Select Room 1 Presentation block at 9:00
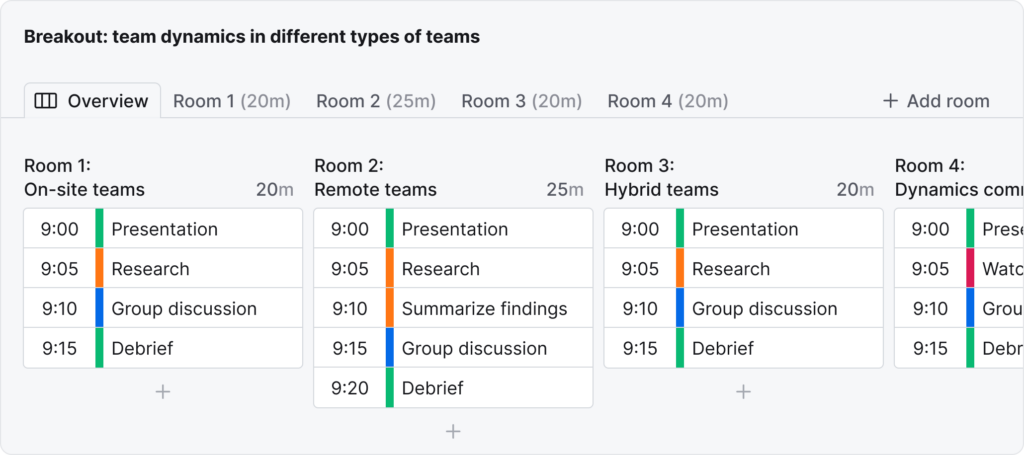 163,228
